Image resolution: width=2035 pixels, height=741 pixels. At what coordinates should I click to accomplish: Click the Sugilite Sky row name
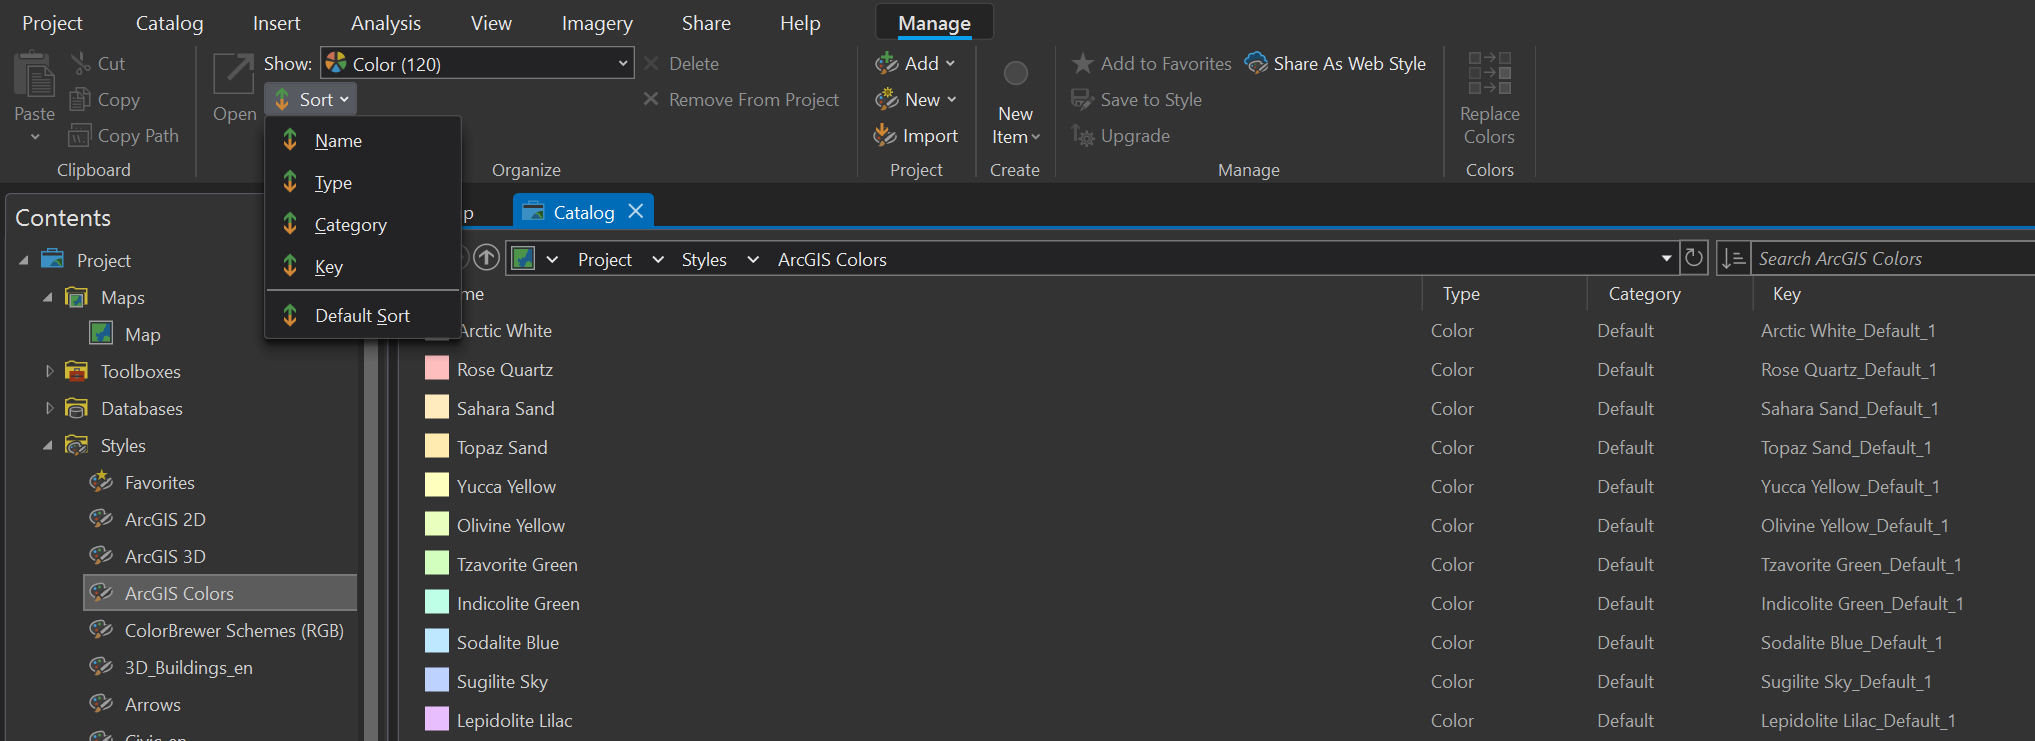tap(502, 681)
